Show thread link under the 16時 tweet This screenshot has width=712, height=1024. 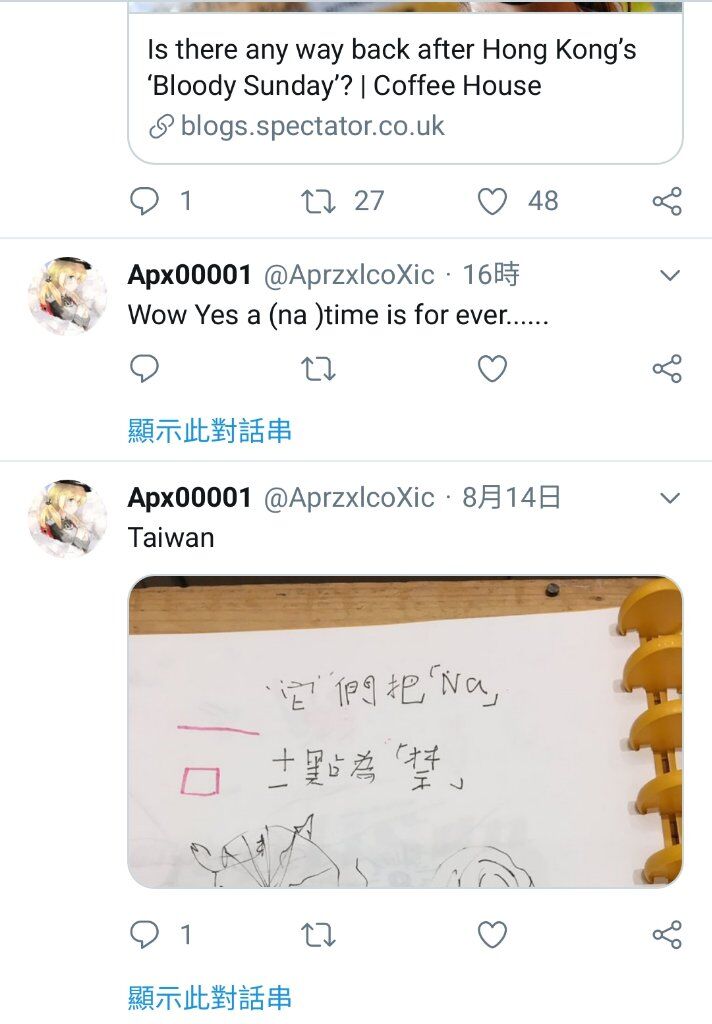click(210, 431)
